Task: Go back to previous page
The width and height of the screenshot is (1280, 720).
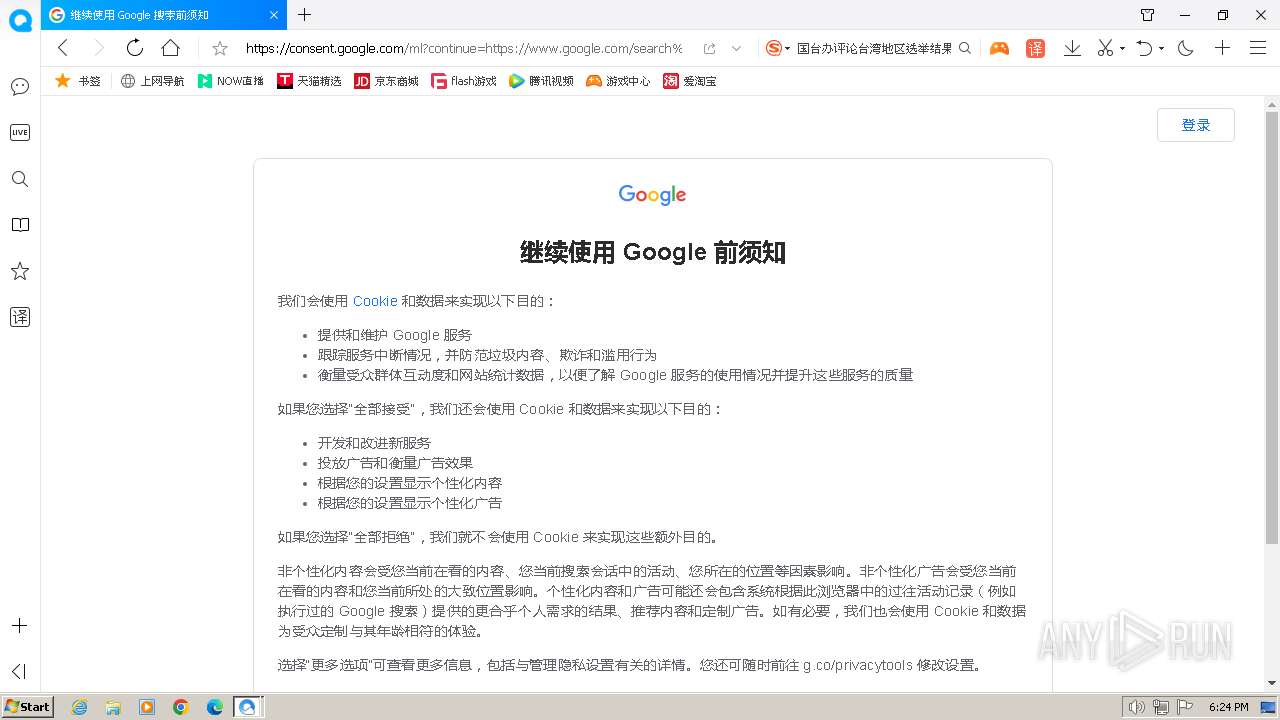Action: coord(63,48)
